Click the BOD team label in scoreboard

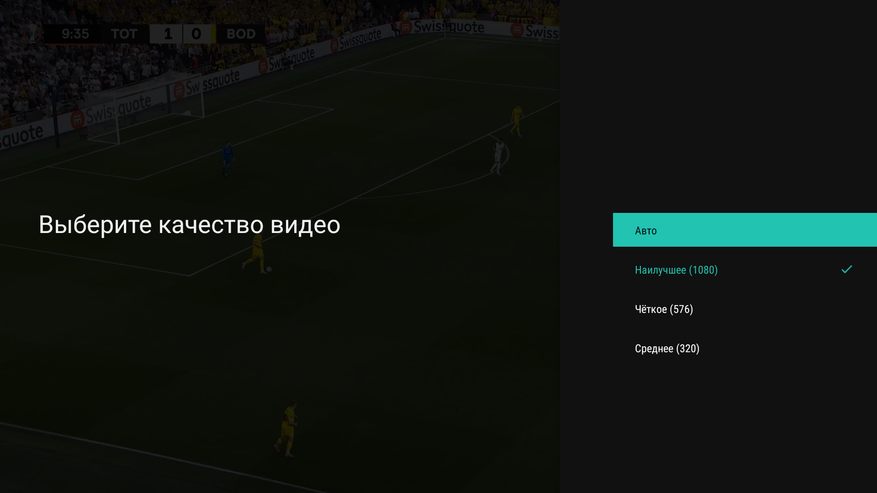point(241,34)
